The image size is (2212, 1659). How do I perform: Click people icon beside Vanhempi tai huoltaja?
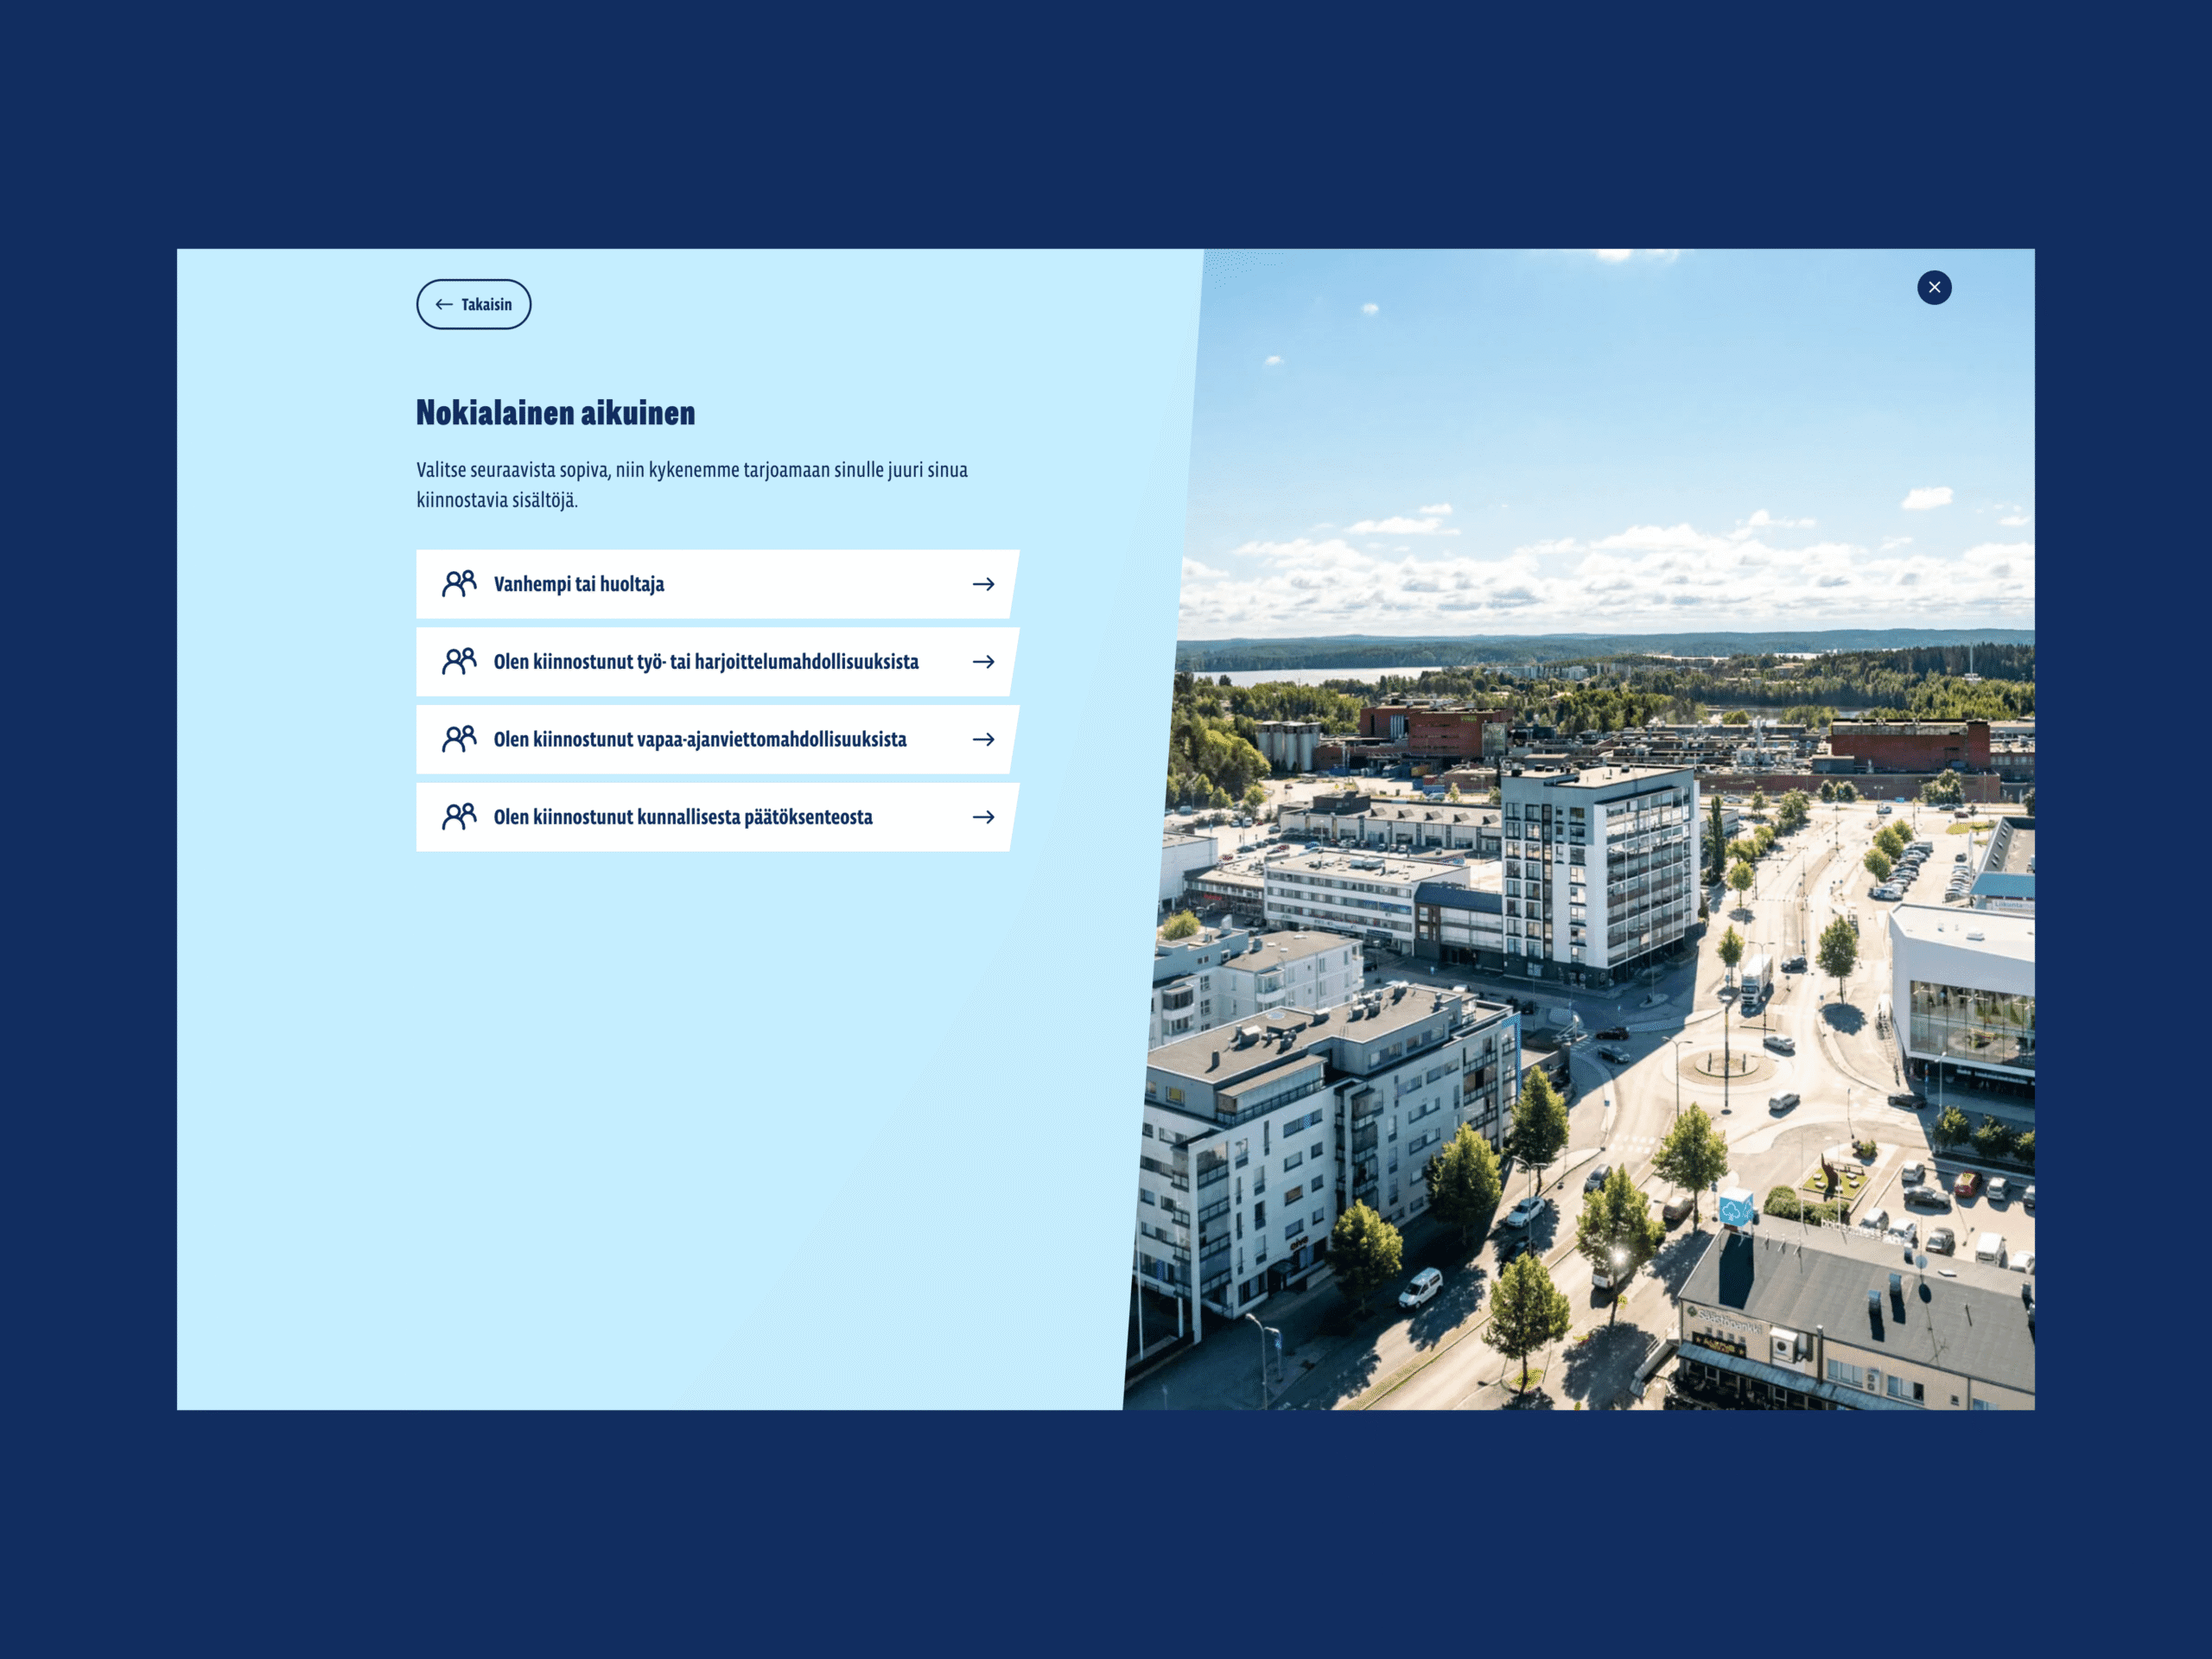459,583
